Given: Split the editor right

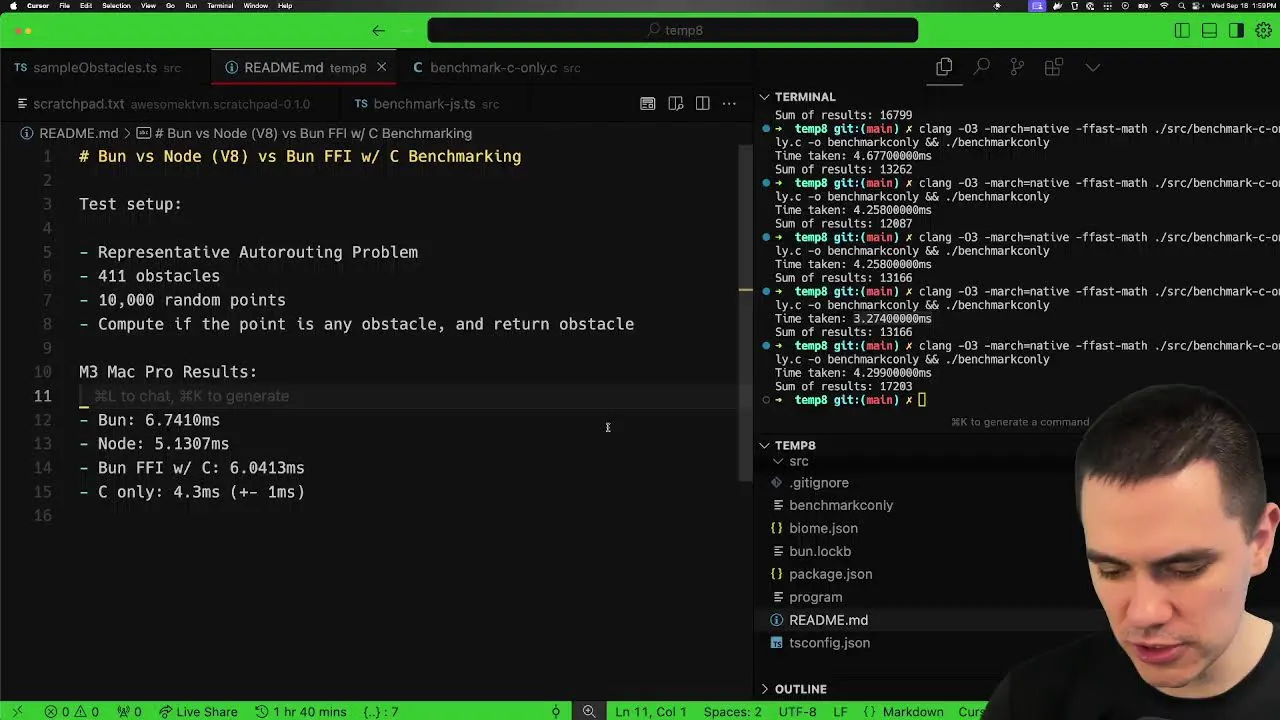Looking at the screenshot, I should coord(702,103).
